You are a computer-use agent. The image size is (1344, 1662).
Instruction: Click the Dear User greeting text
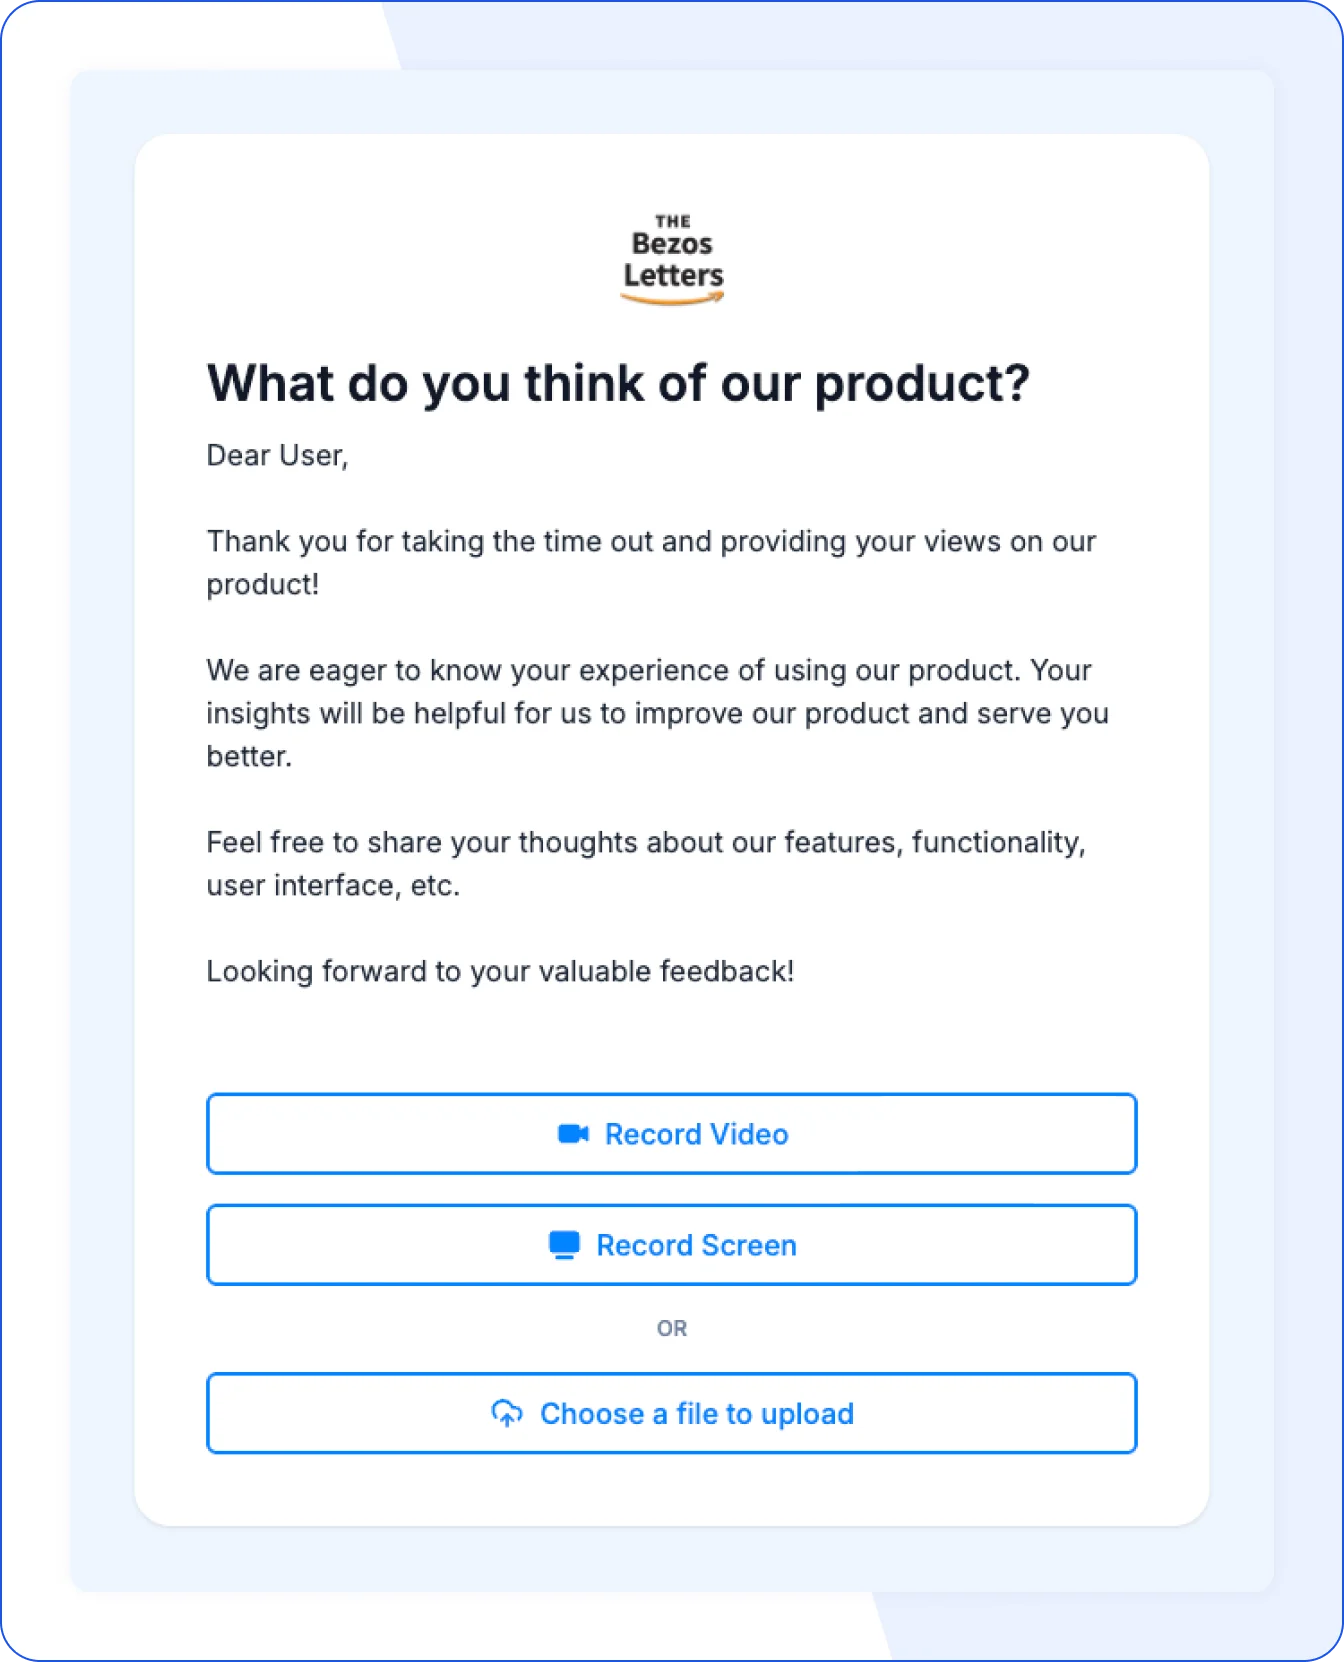277,455
